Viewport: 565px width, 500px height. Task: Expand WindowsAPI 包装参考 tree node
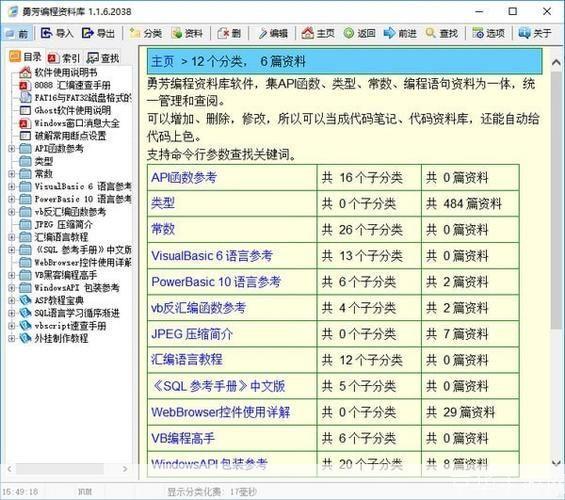(12, 288)
